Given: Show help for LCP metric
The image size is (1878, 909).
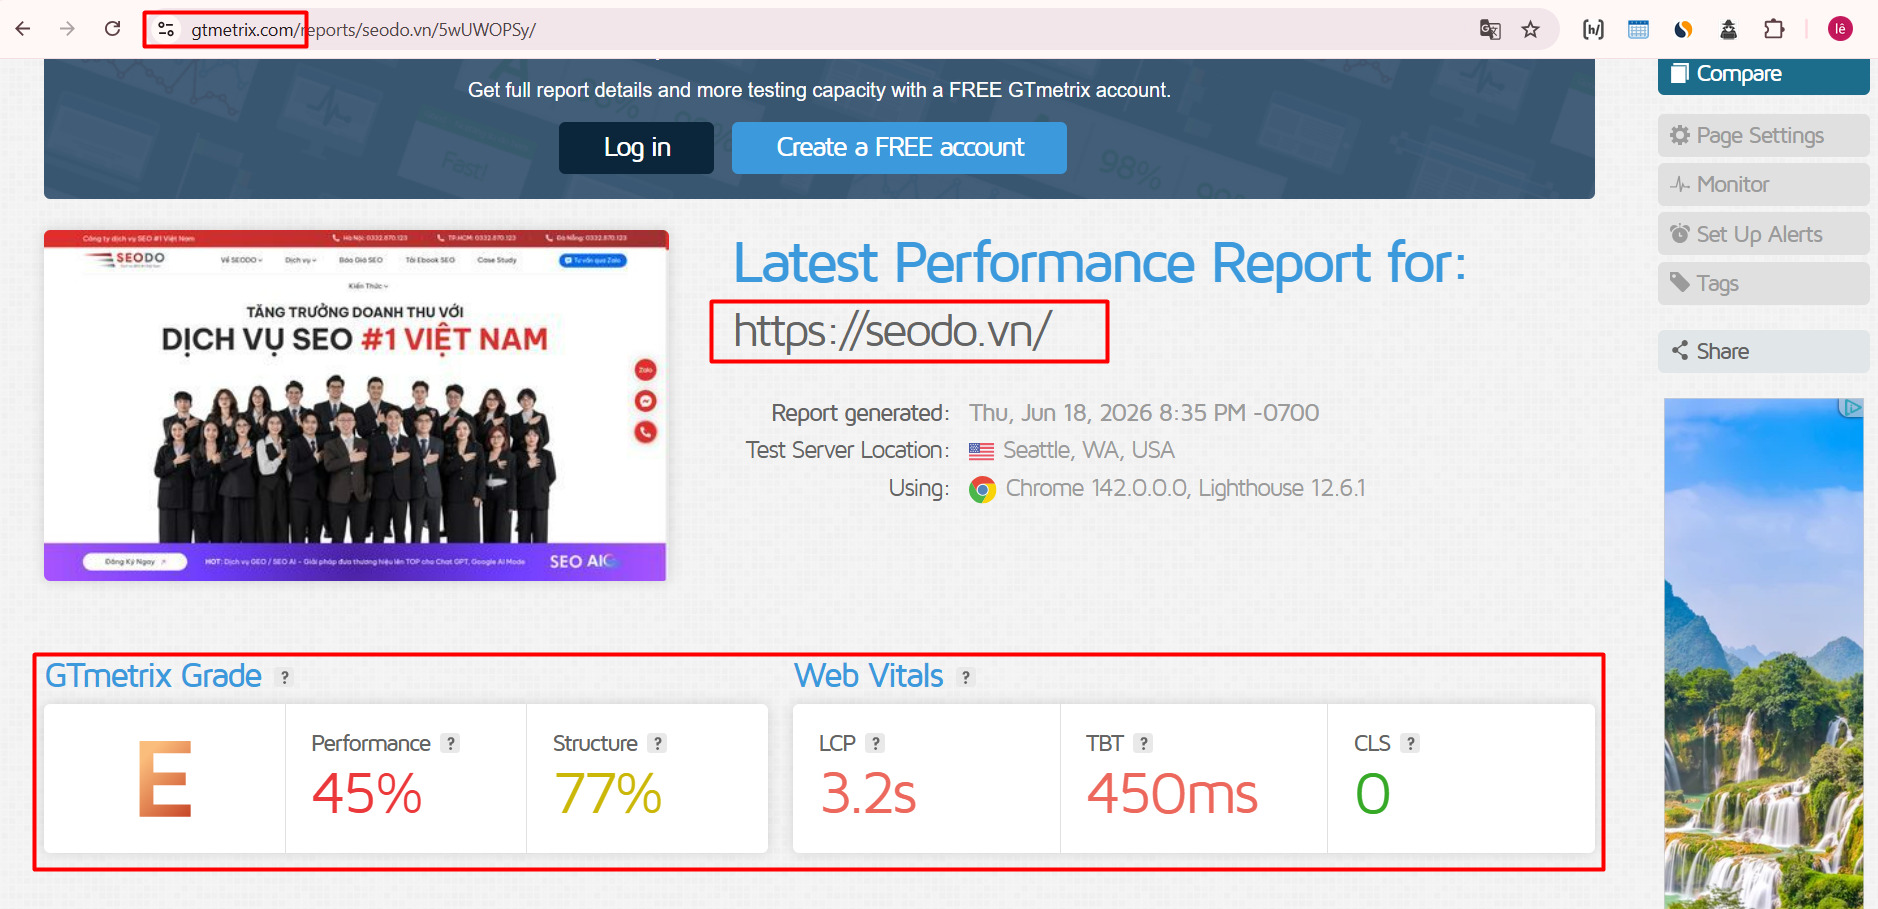Looking at the screenshot, I should [x=876, y=743].
